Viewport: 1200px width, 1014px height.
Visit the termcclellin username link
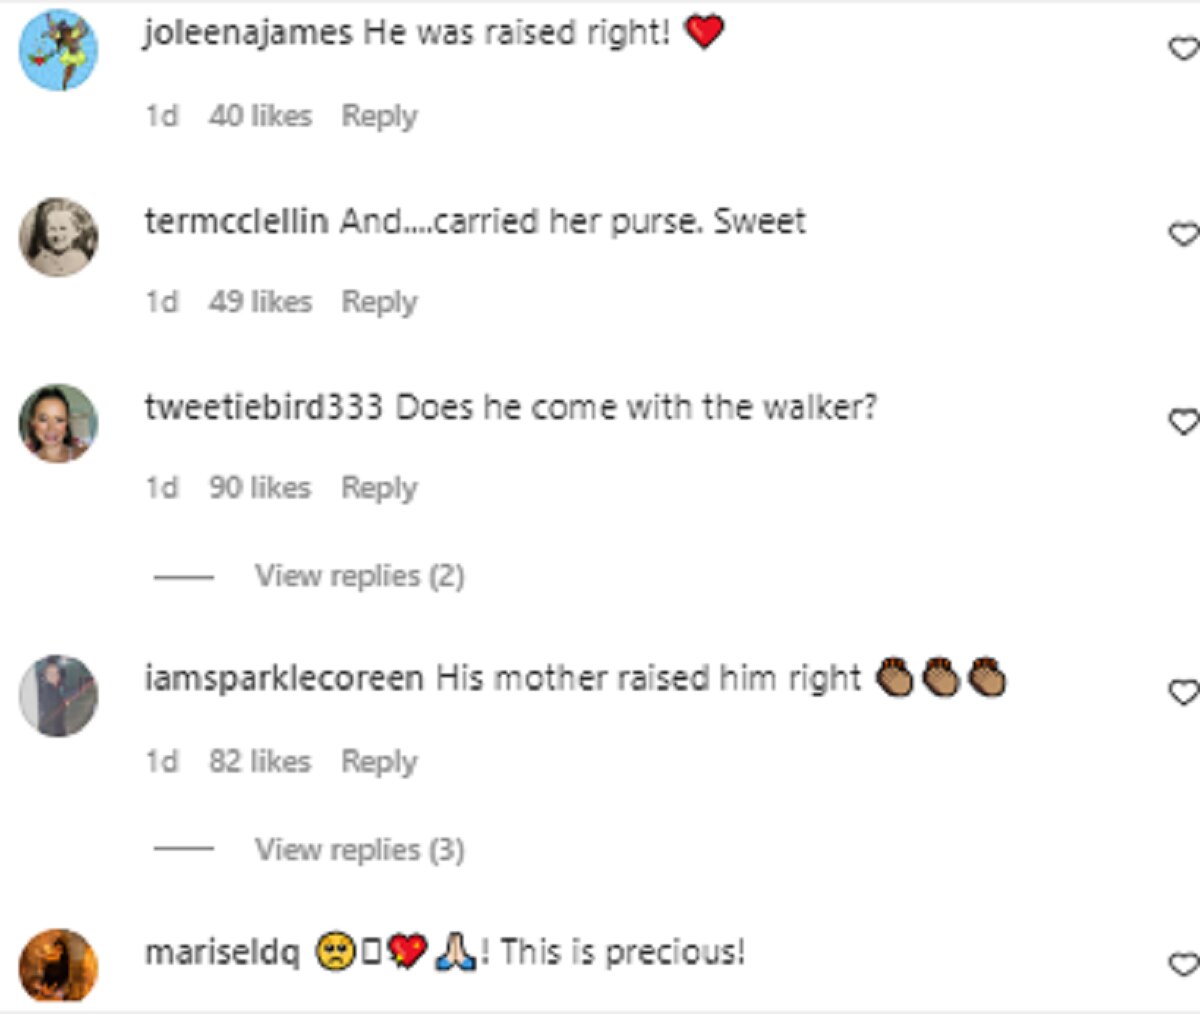click(236, 221)
